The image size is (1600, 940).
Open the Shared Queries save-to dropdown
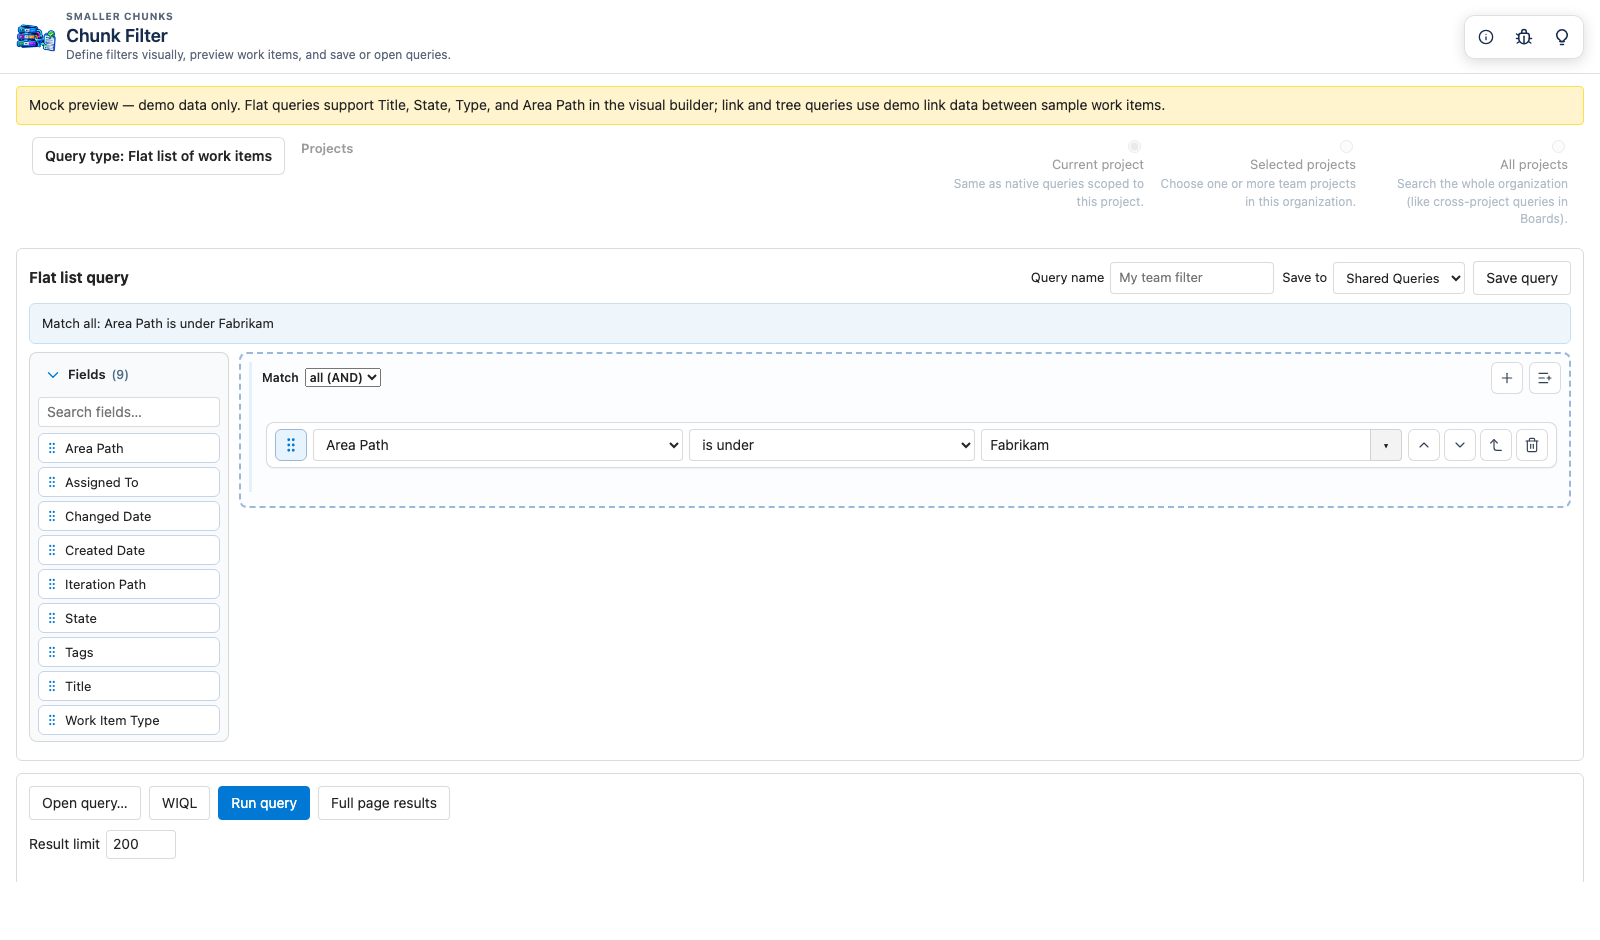[x=1399, y=278]
